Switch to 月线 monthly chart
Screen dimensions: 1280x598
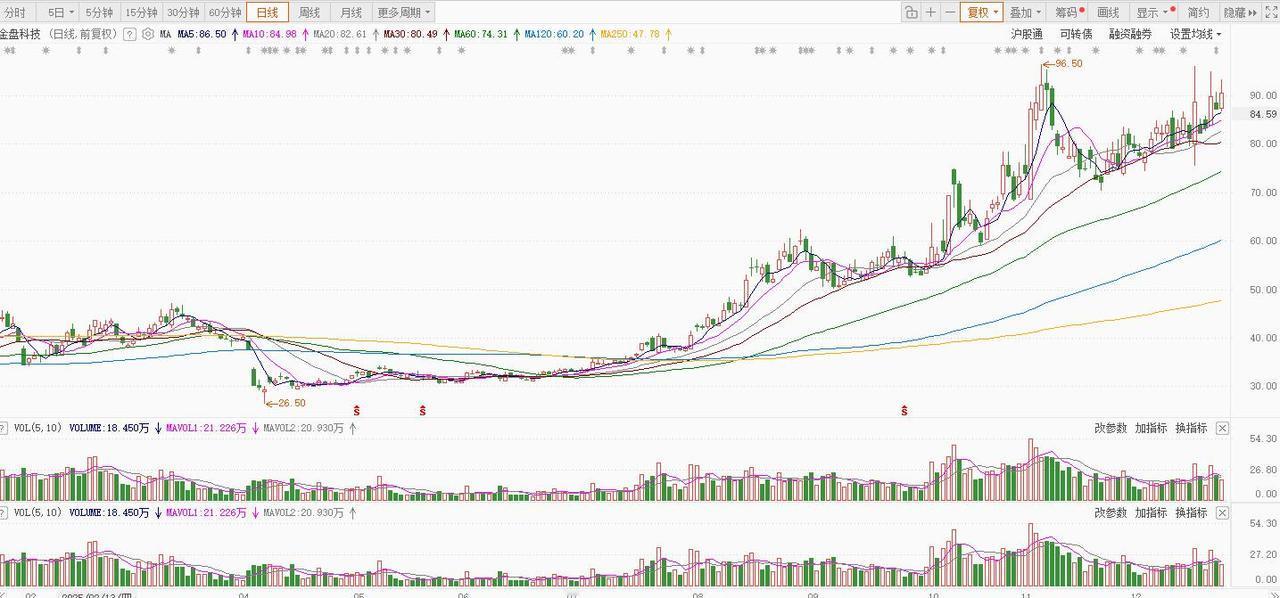pyautogui.click(x=351, y=13)
